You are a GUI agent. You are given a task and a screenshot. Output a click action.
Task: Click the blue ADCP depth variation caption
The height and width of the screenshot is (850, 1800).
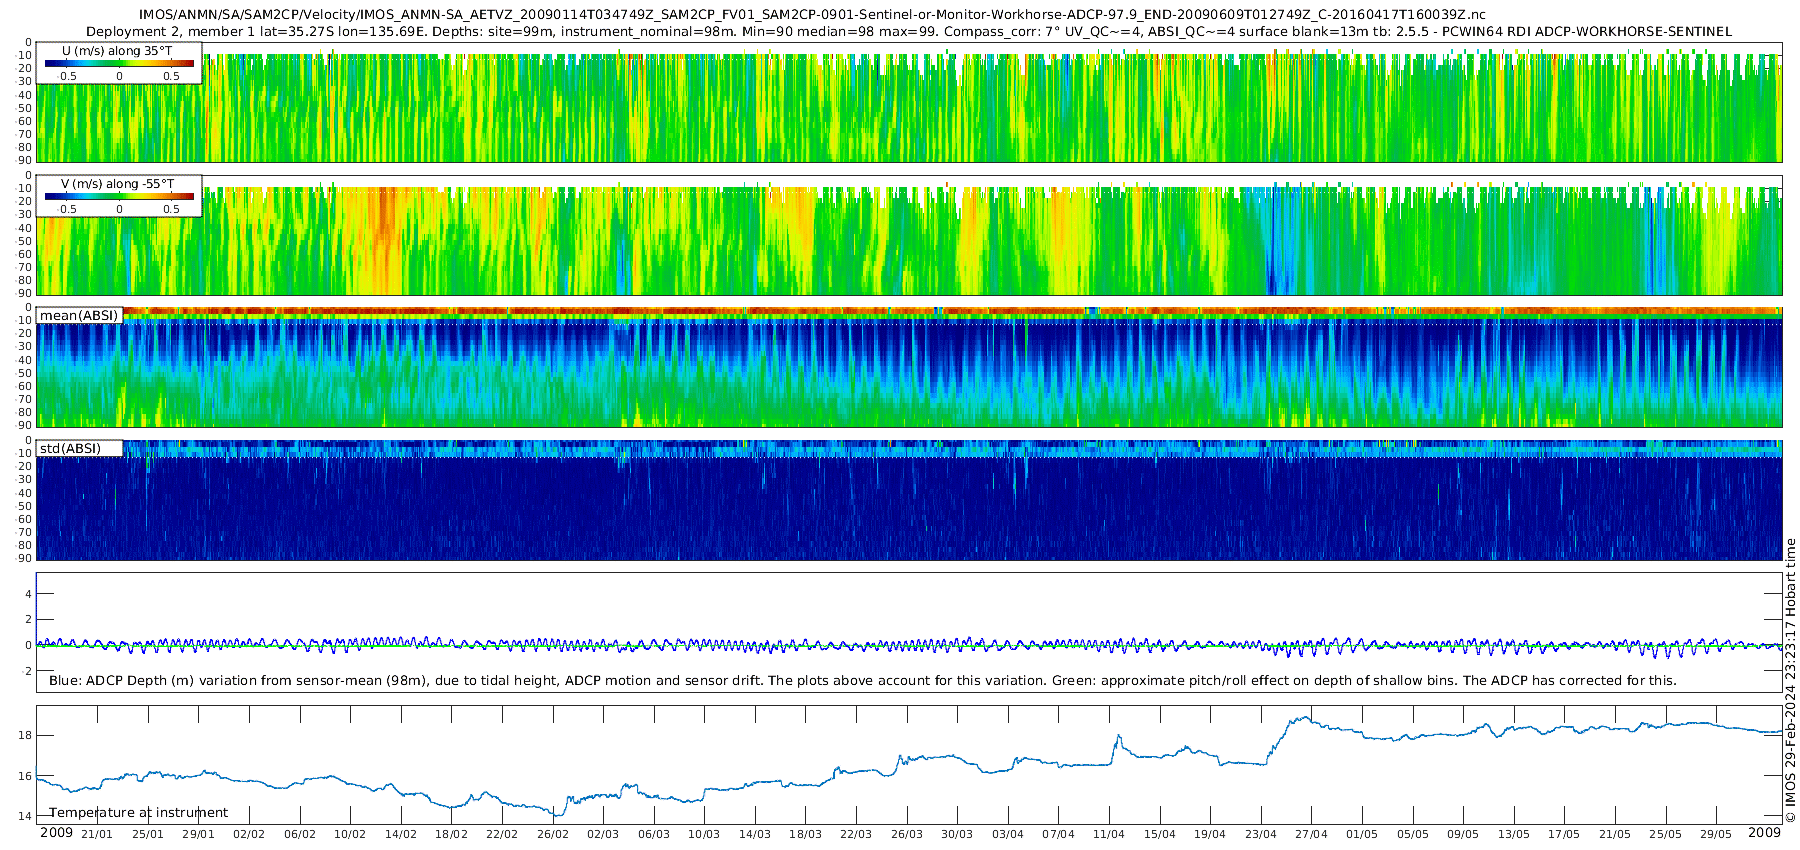(862, 681)
